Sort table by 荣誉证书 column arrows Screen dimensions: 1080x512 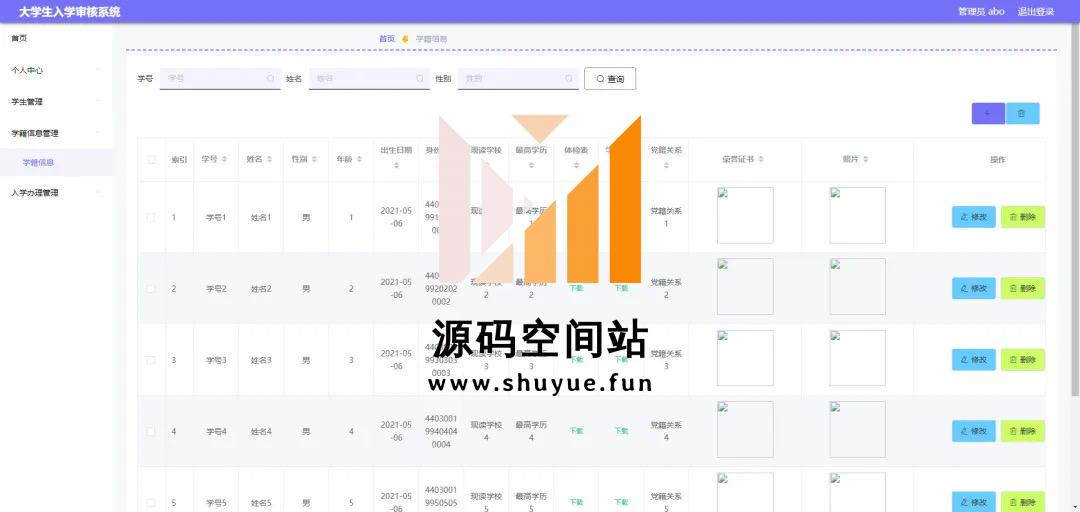[761, 159]
